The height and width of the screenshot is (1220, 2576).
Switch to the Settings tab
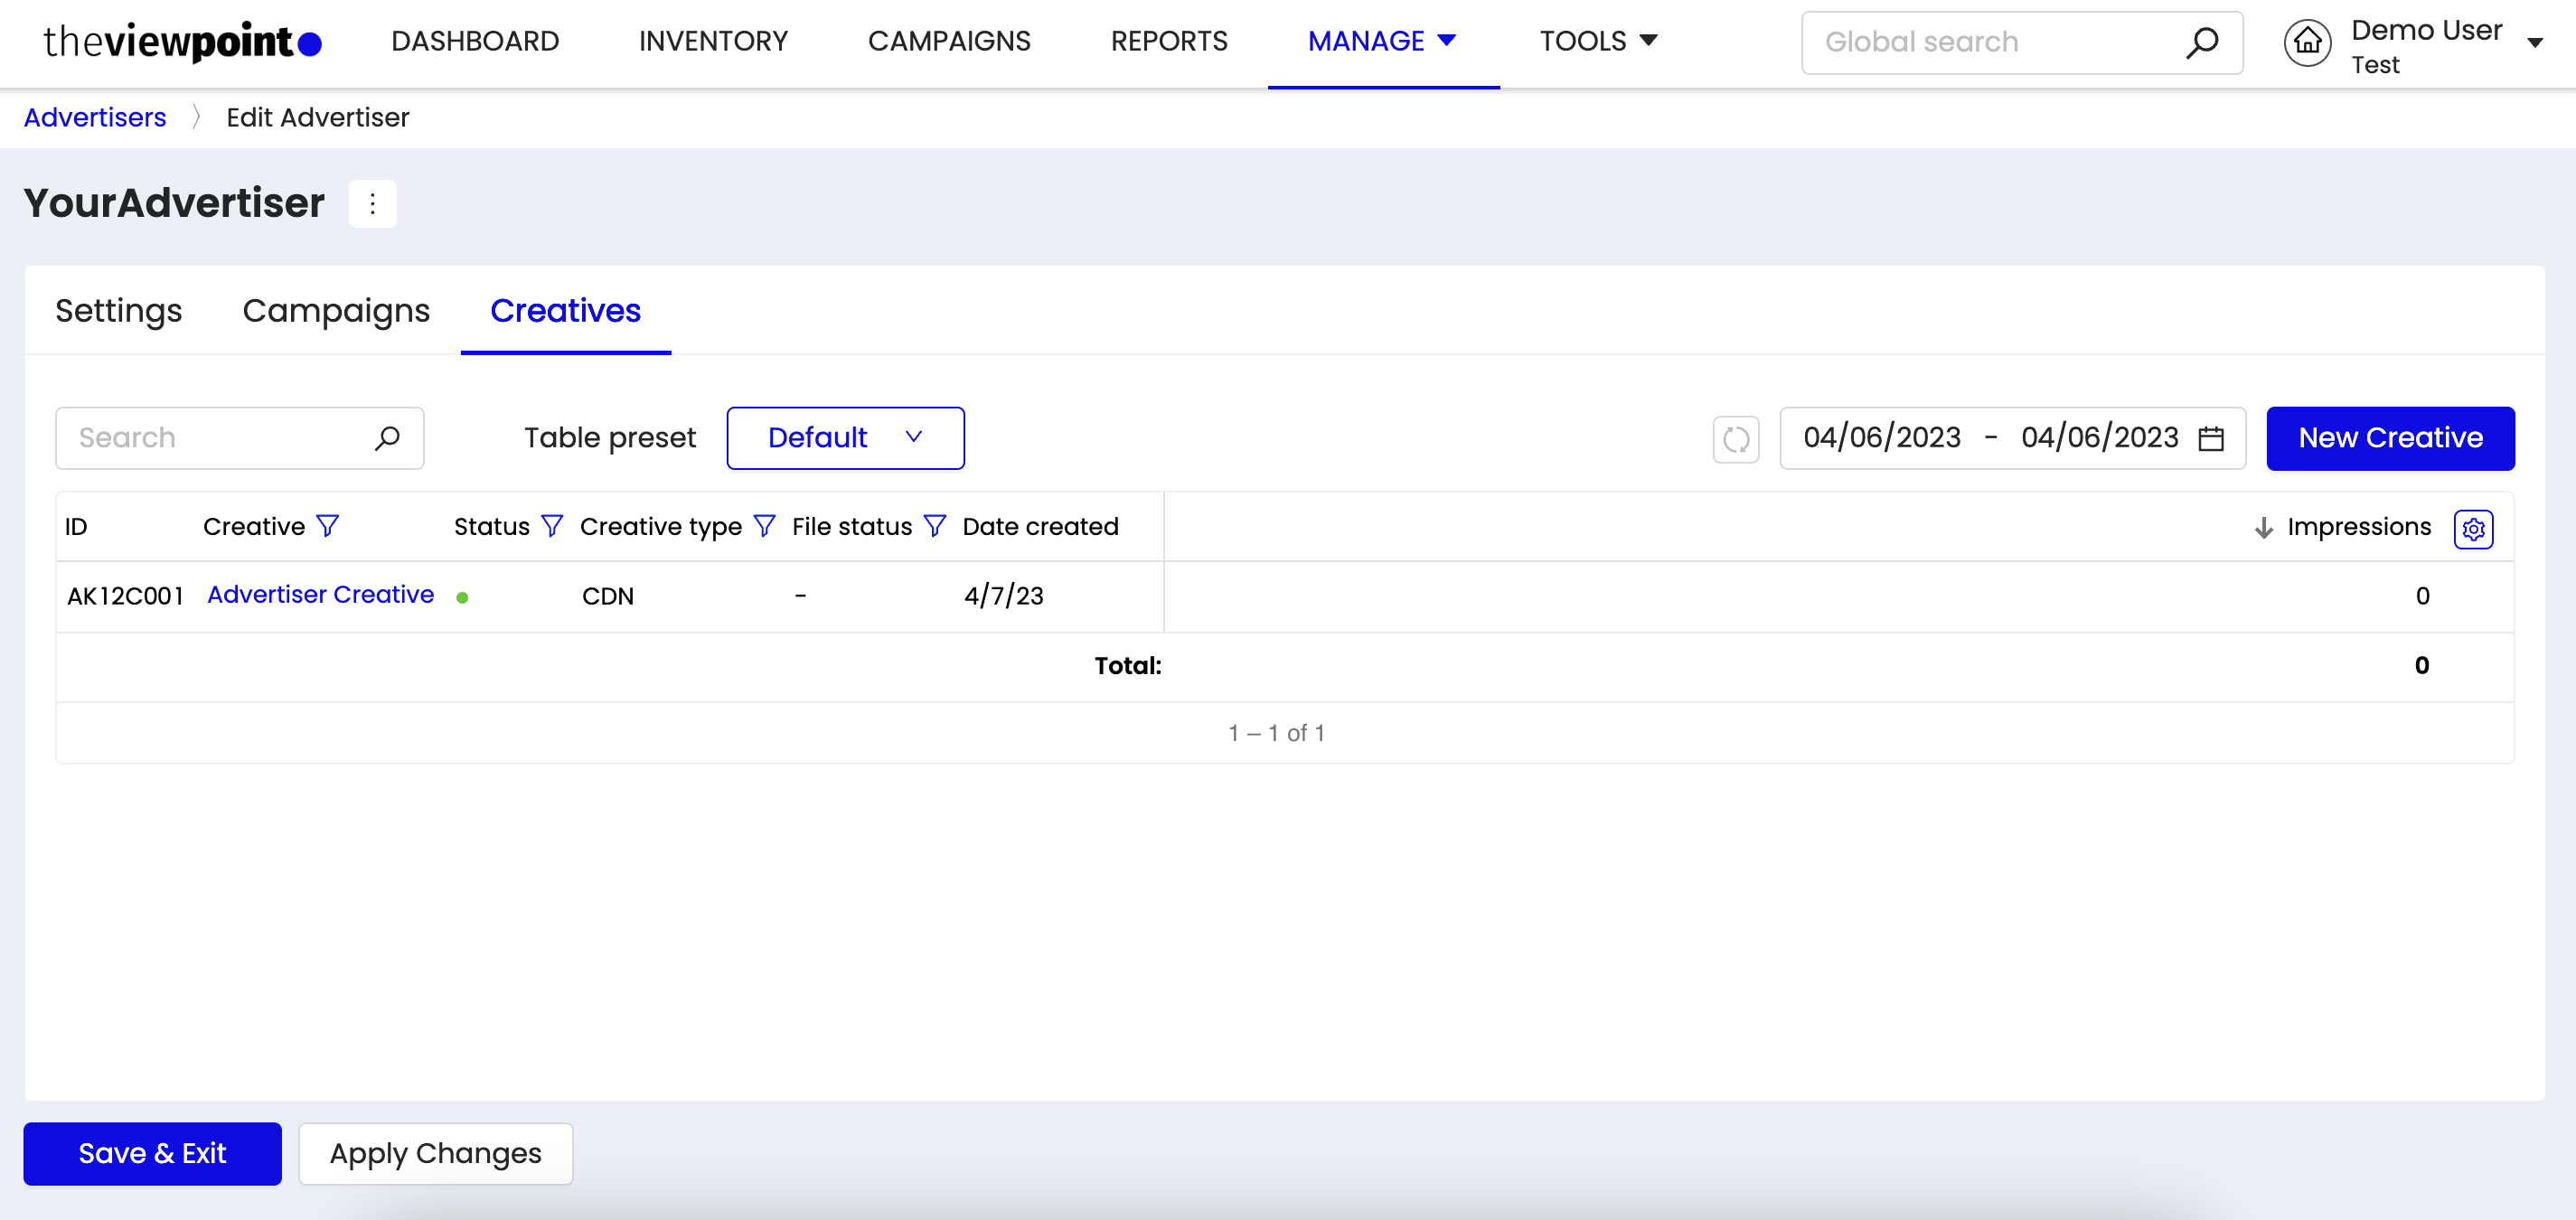click(x=119, y=311)
